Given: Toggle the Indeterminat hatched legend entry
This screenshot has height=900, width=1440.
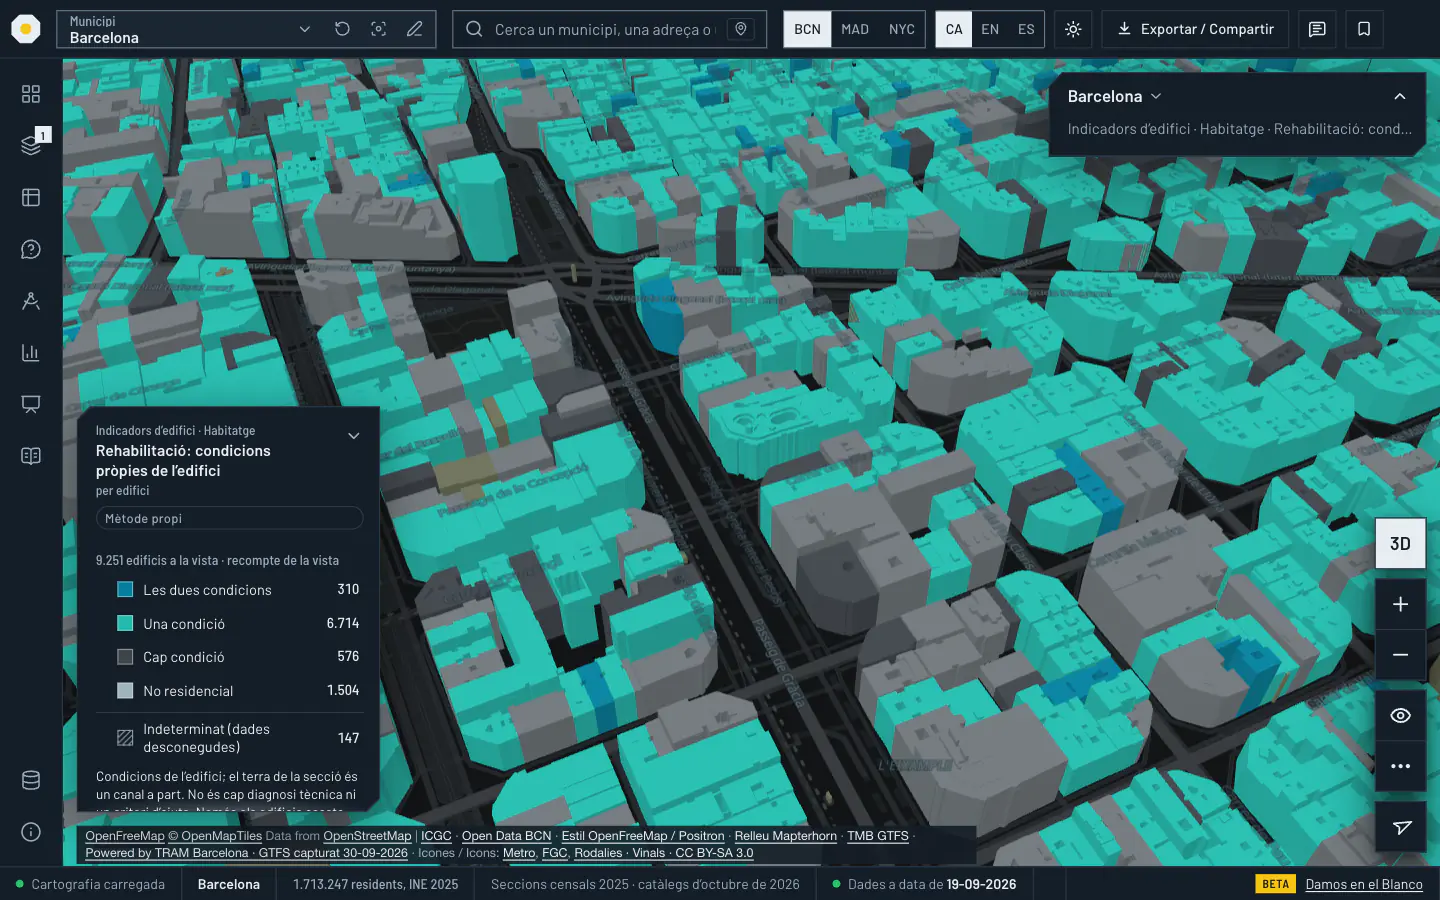Looking at the screenshot, I should click(229, 738).
